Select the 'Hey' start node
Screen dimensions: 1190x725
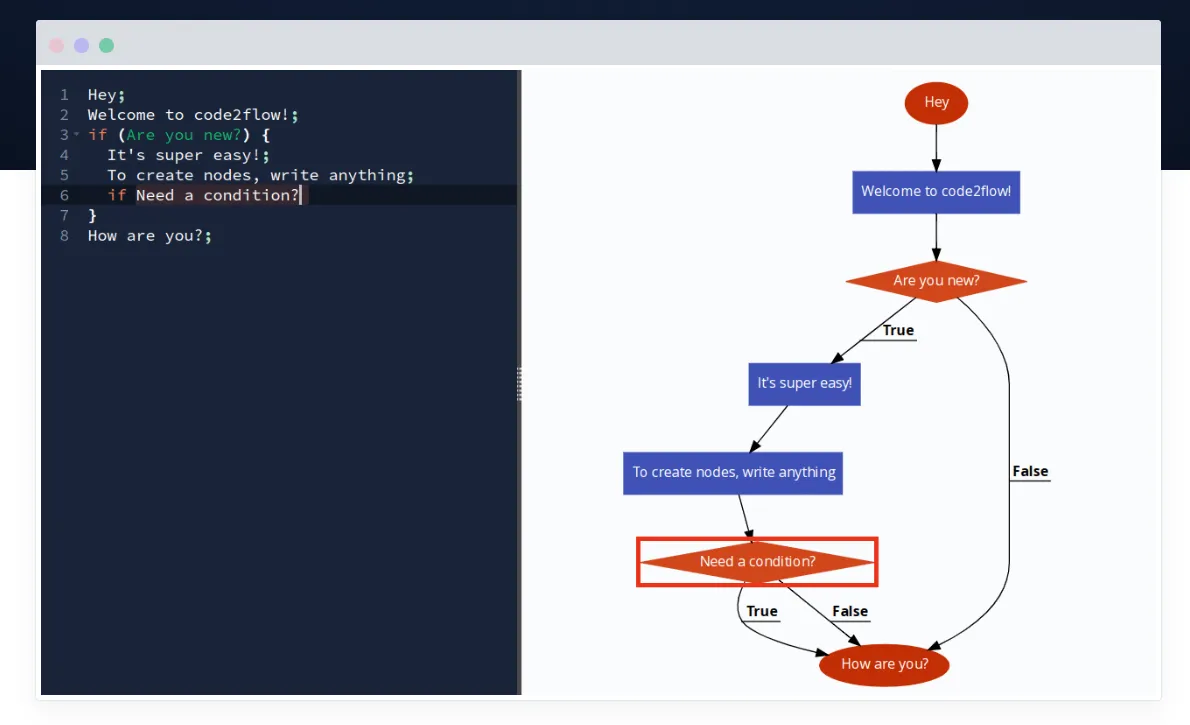[x=936, y=102]
